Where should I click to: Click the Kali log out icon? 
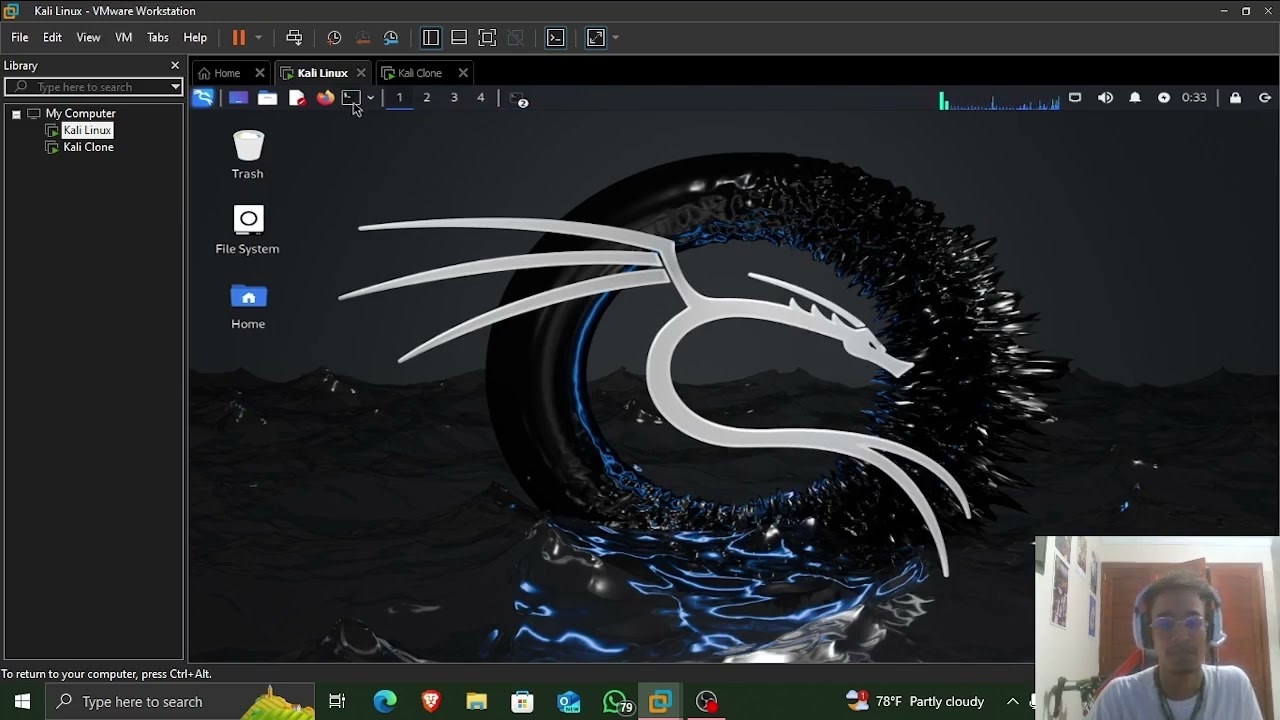(1265, 98)
